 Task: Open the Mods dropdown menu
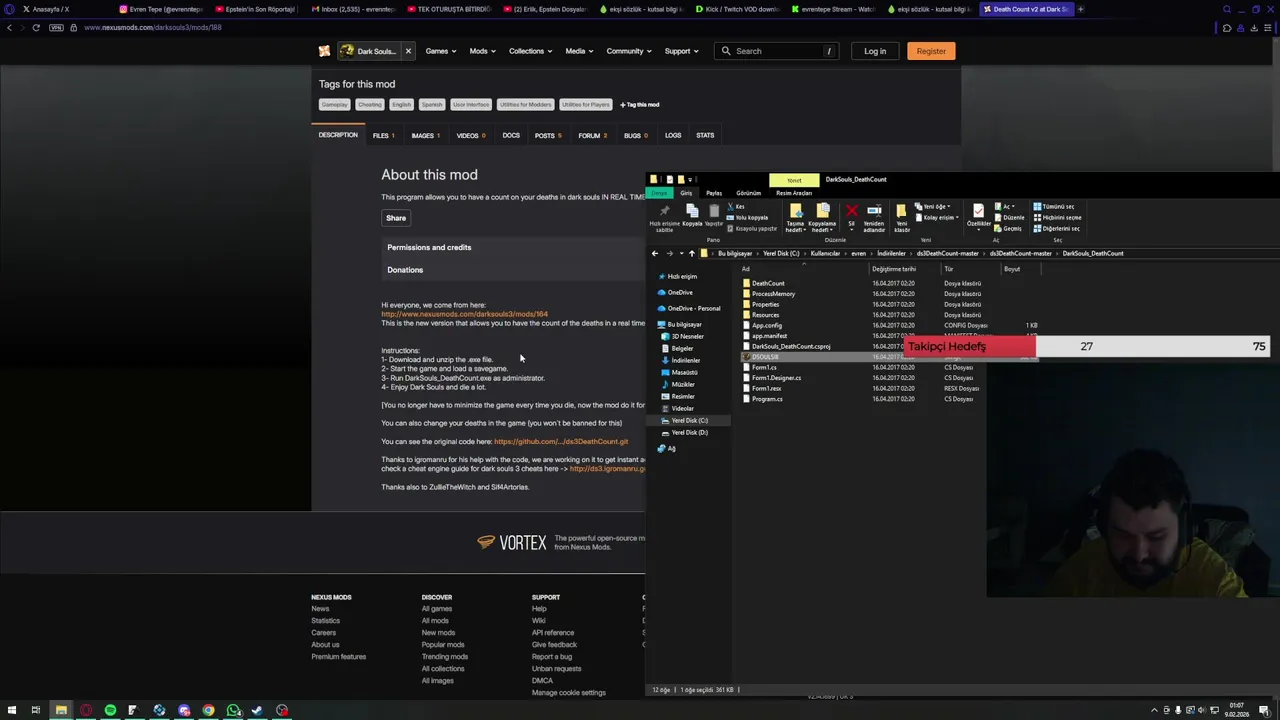click(483, 51)
